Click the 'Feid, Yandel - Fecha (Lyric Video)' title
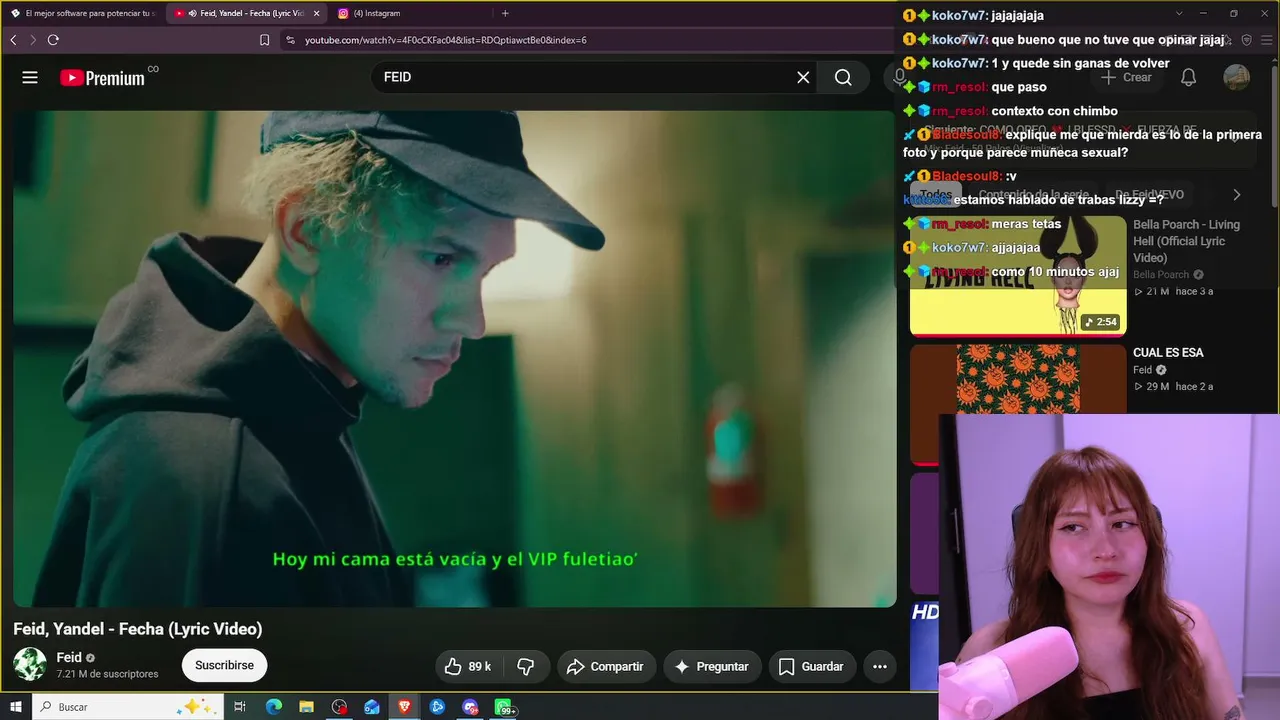 click(138, 629)
